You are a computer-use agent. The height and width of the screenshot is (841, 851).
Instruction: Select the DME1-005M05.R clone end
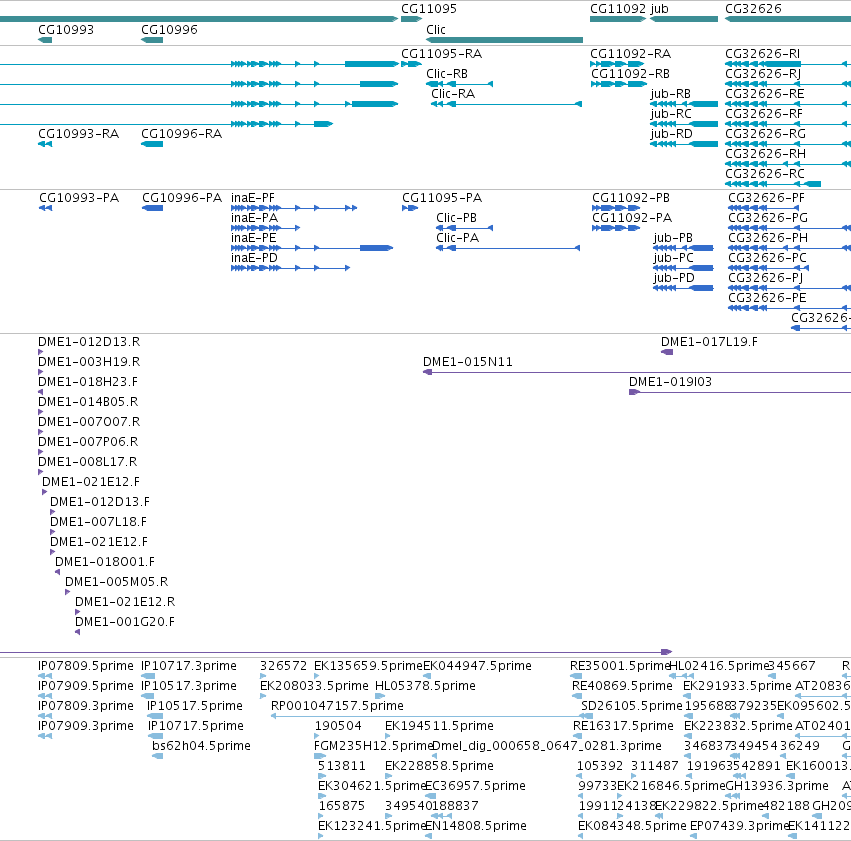68,592
